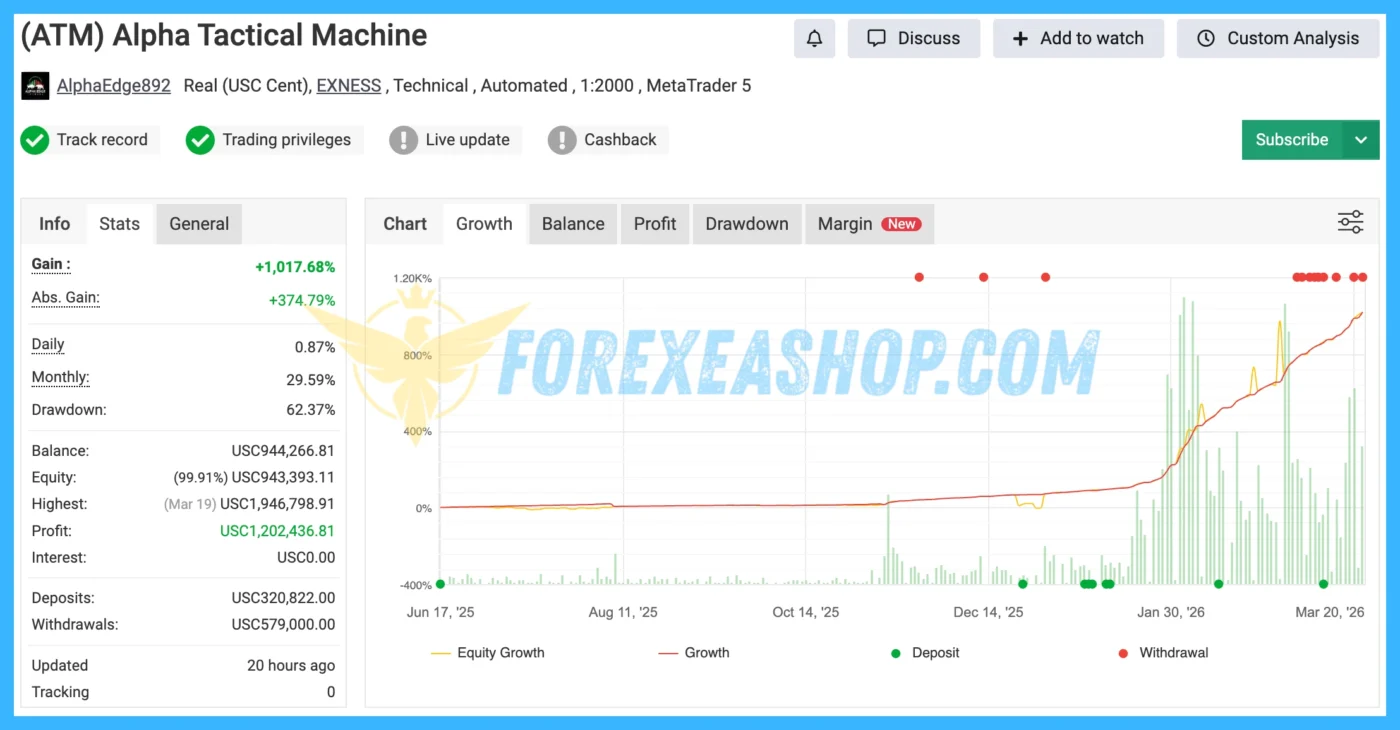Open the Subscribe dropdown arrow

pos(1362,140)
